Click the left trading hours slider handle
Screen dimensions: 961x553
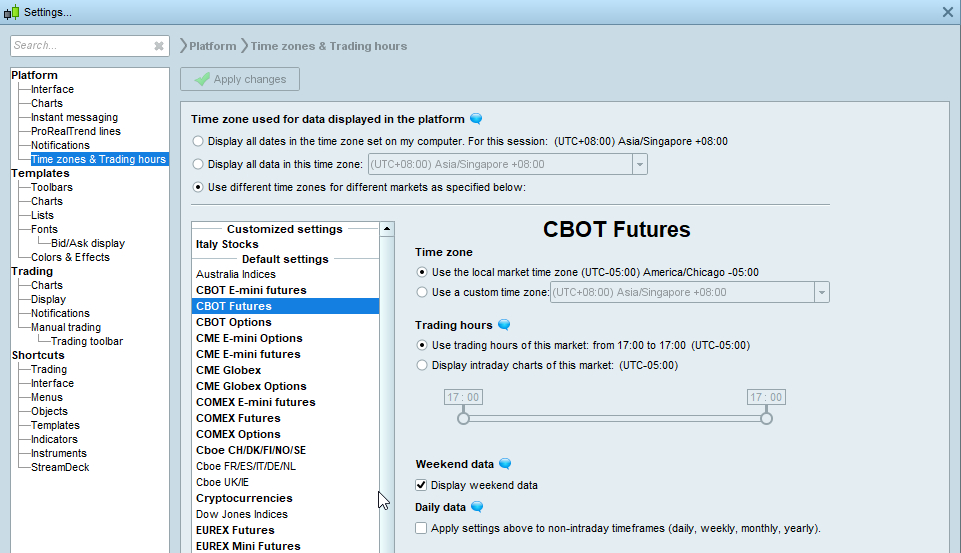463,419
